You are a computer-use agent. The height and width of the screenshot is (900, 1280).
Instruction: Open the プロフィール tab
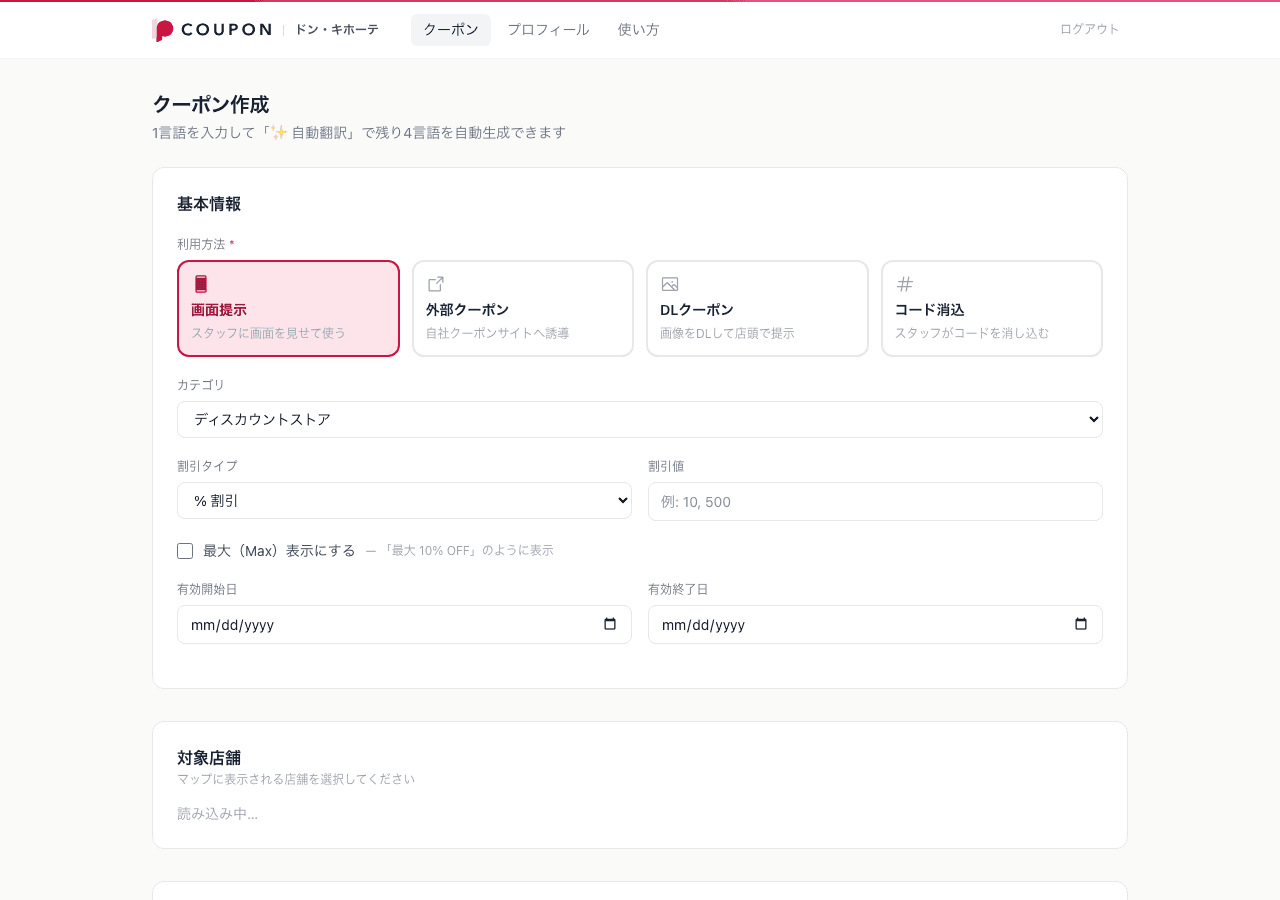pos(548,30)
